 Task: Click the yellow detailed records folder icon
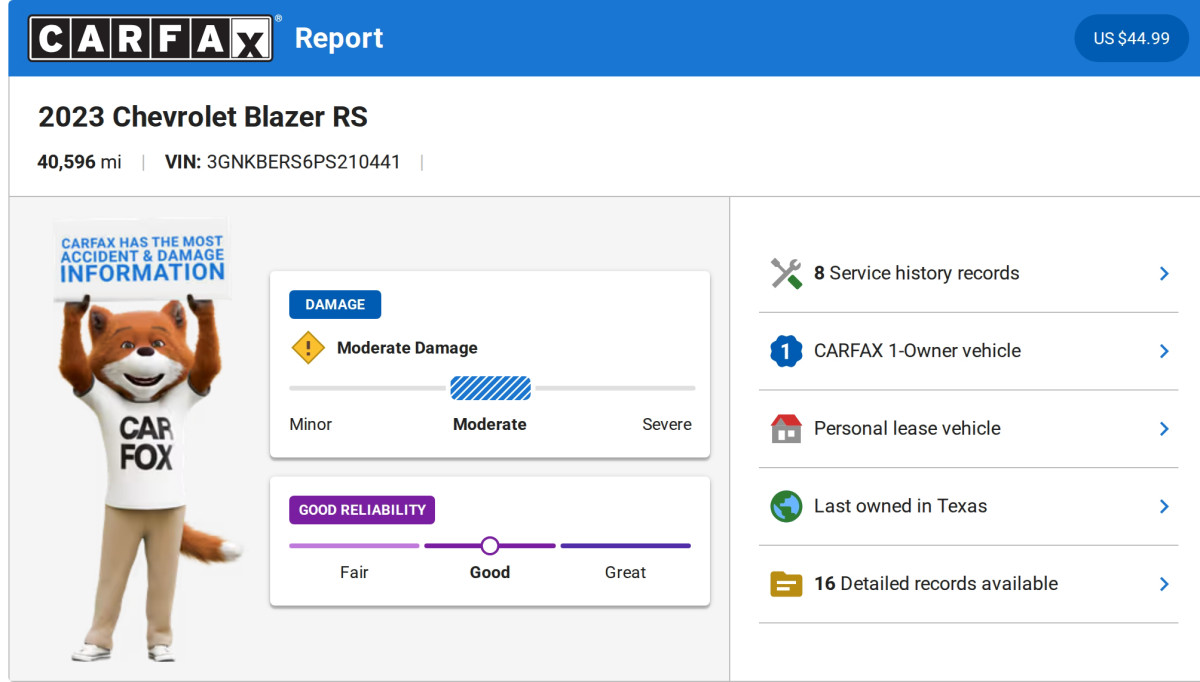pos(786,584)
